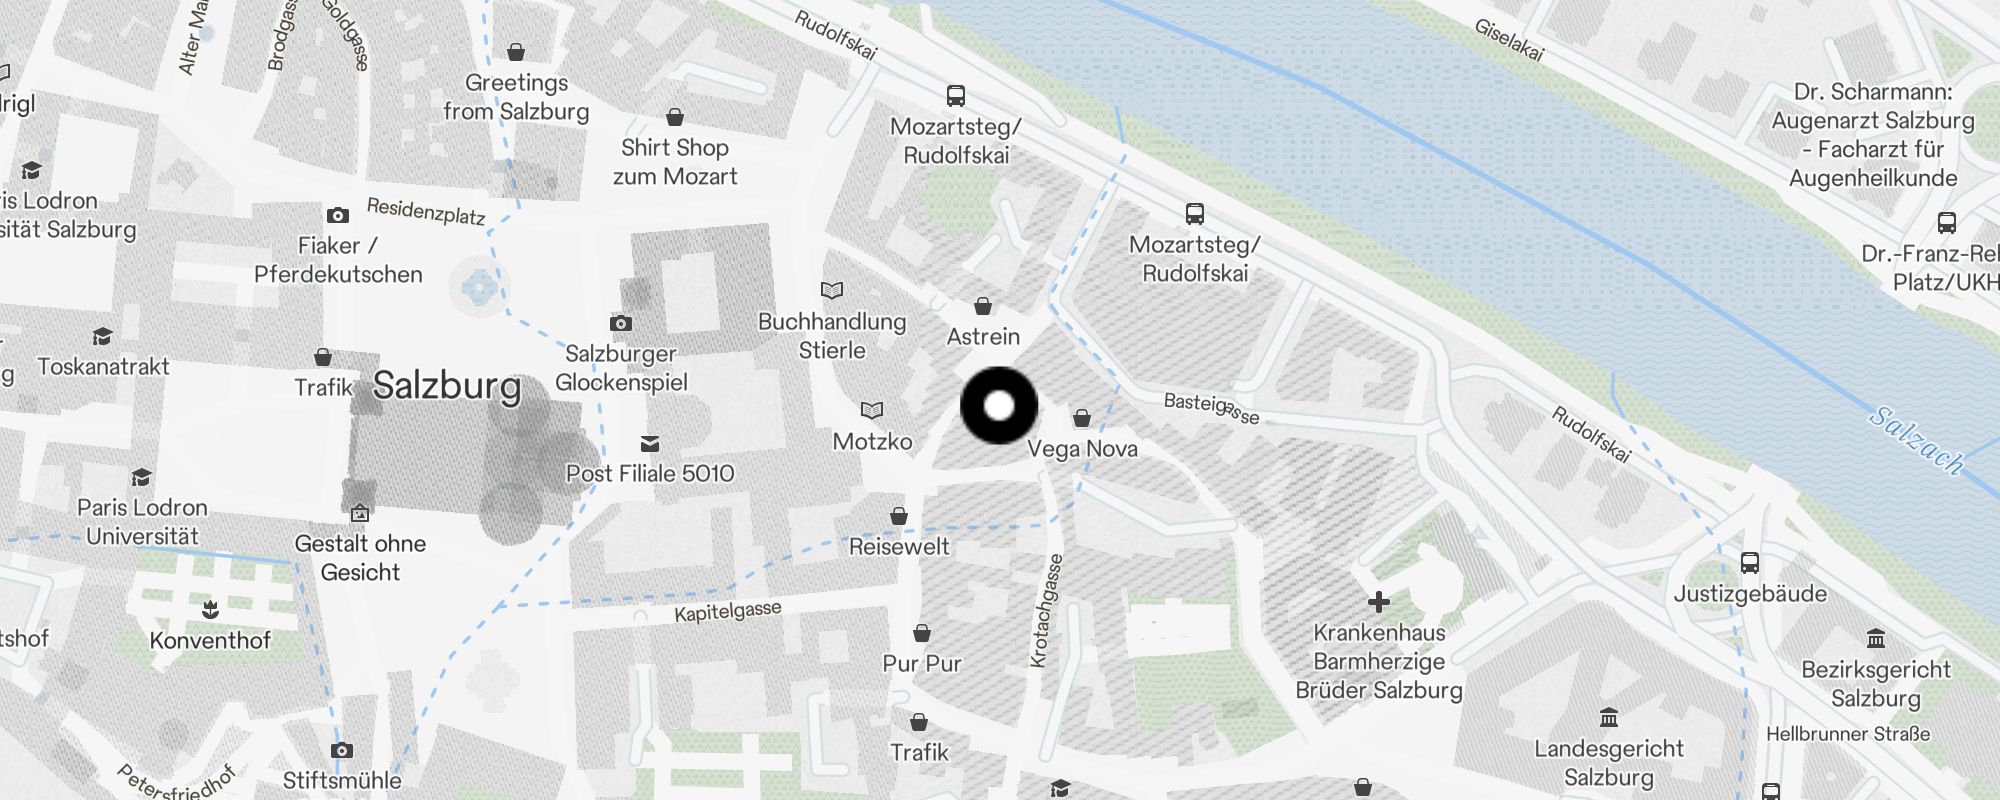Select the Landesgericht Salzburg courthouse icon
The width and height of the screenshot is (2000, 800).
tap(1609, 718)
